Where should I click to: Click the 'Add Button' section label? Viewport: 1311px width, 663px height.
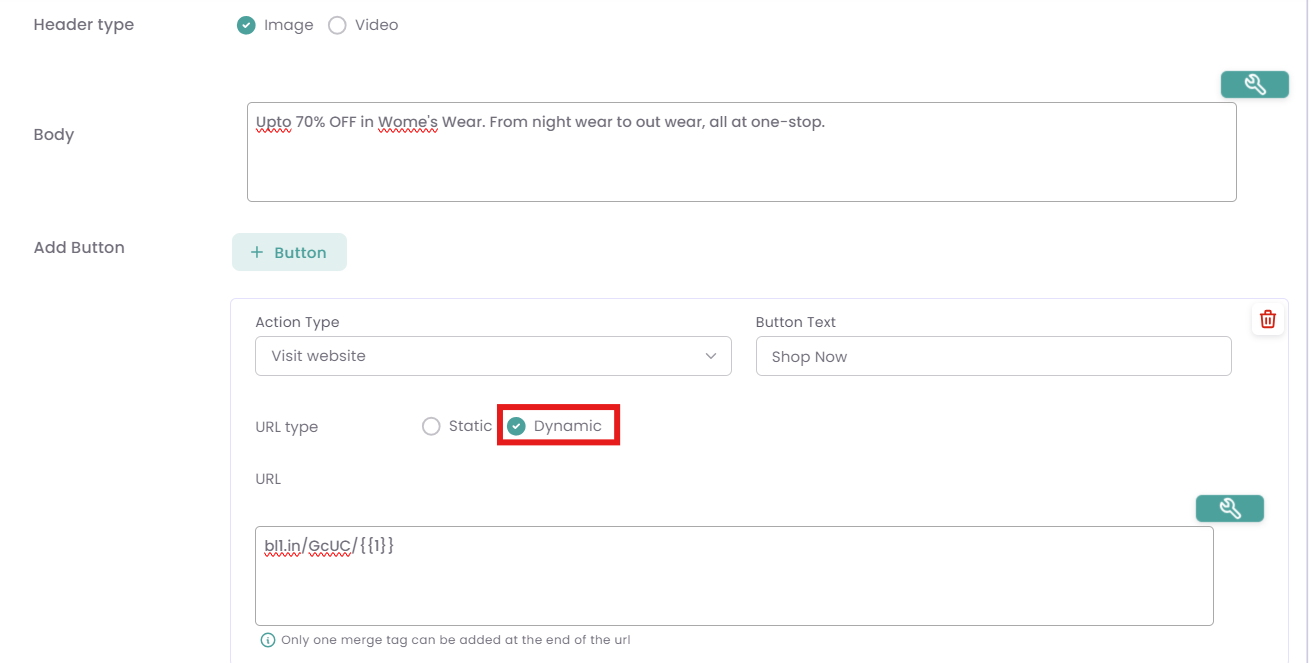79,248
